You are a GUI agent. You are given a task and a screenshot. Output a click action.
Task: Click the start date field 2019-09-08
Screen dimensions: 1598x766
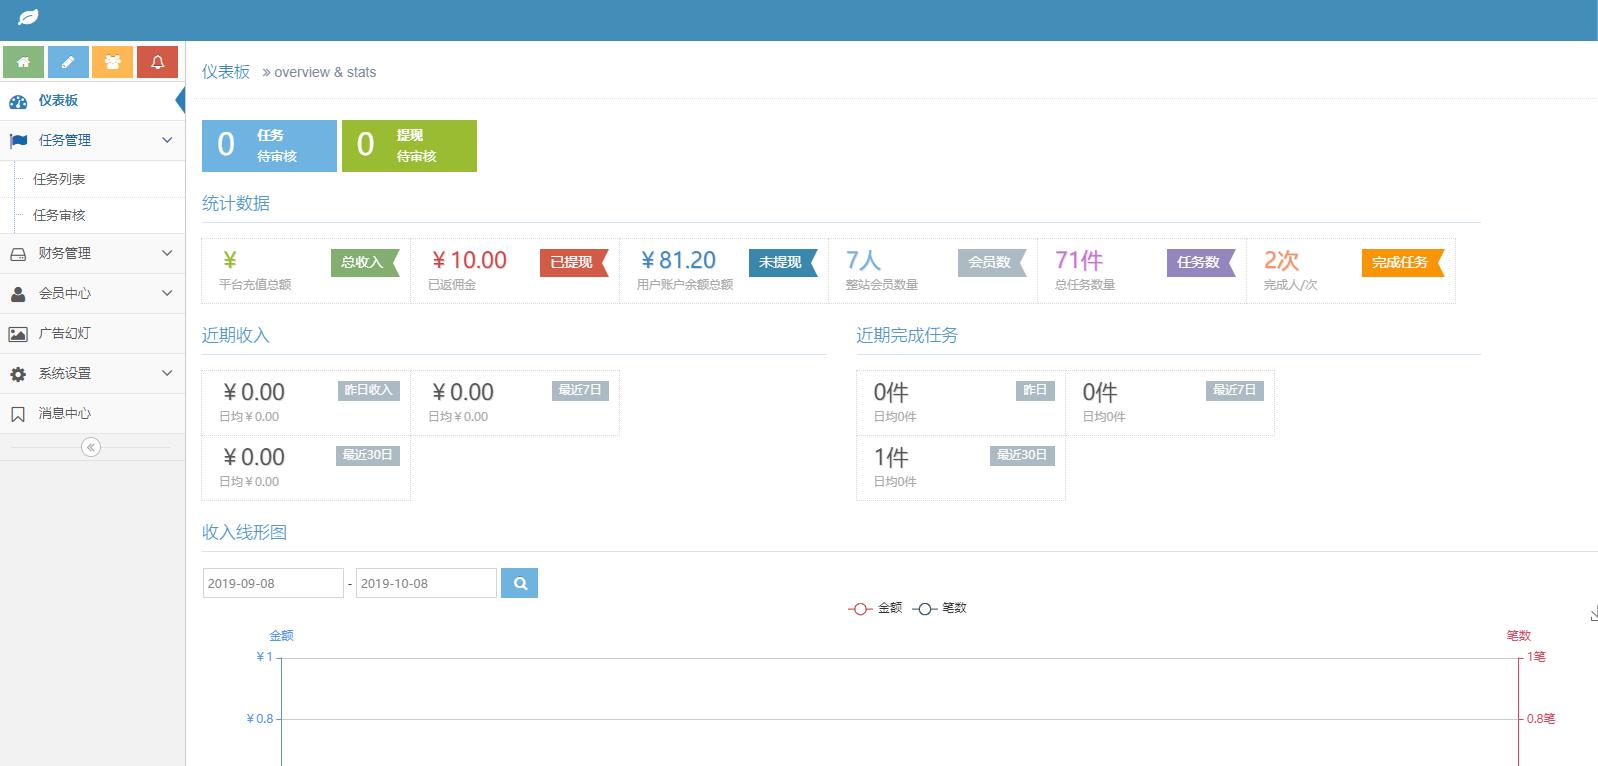[272, 583]
